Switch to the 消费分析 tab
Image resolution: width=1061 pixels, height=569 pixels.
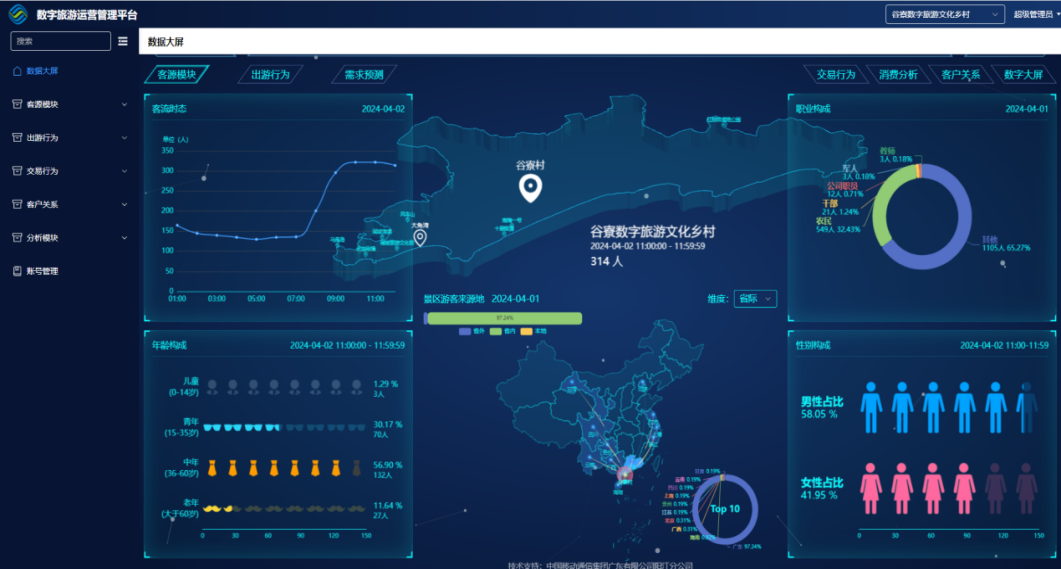point(897,74)
